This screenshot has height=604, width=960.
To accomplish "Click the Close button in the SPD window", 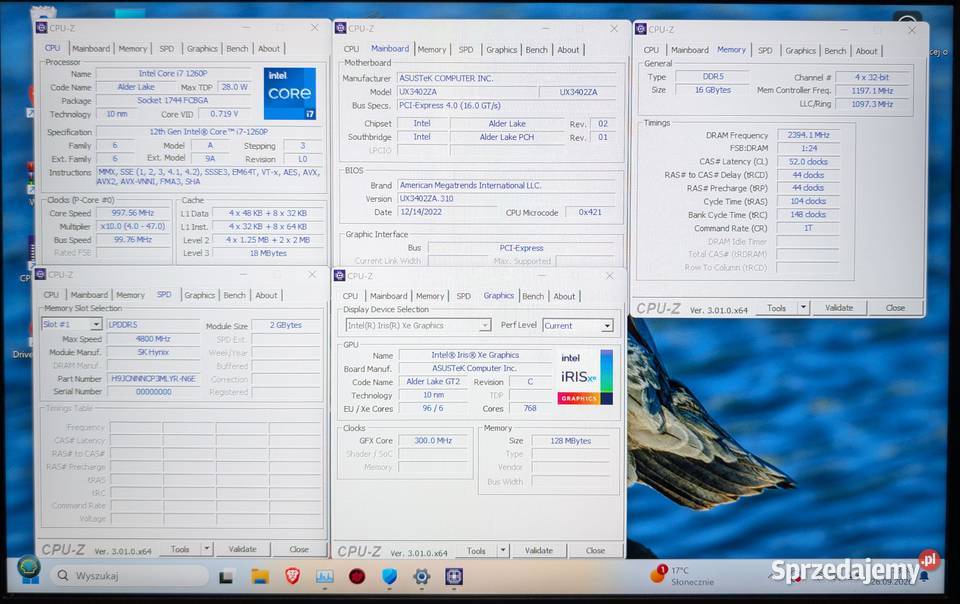I will click(x=299, y=549).
